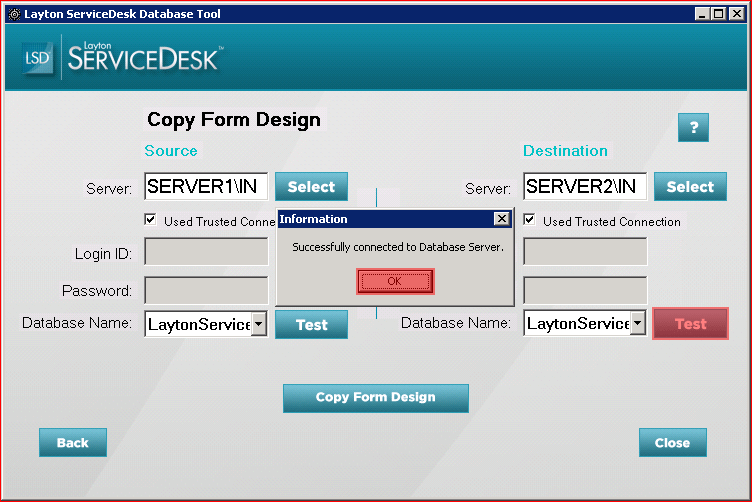Click the title bar application gear icon

14,14
